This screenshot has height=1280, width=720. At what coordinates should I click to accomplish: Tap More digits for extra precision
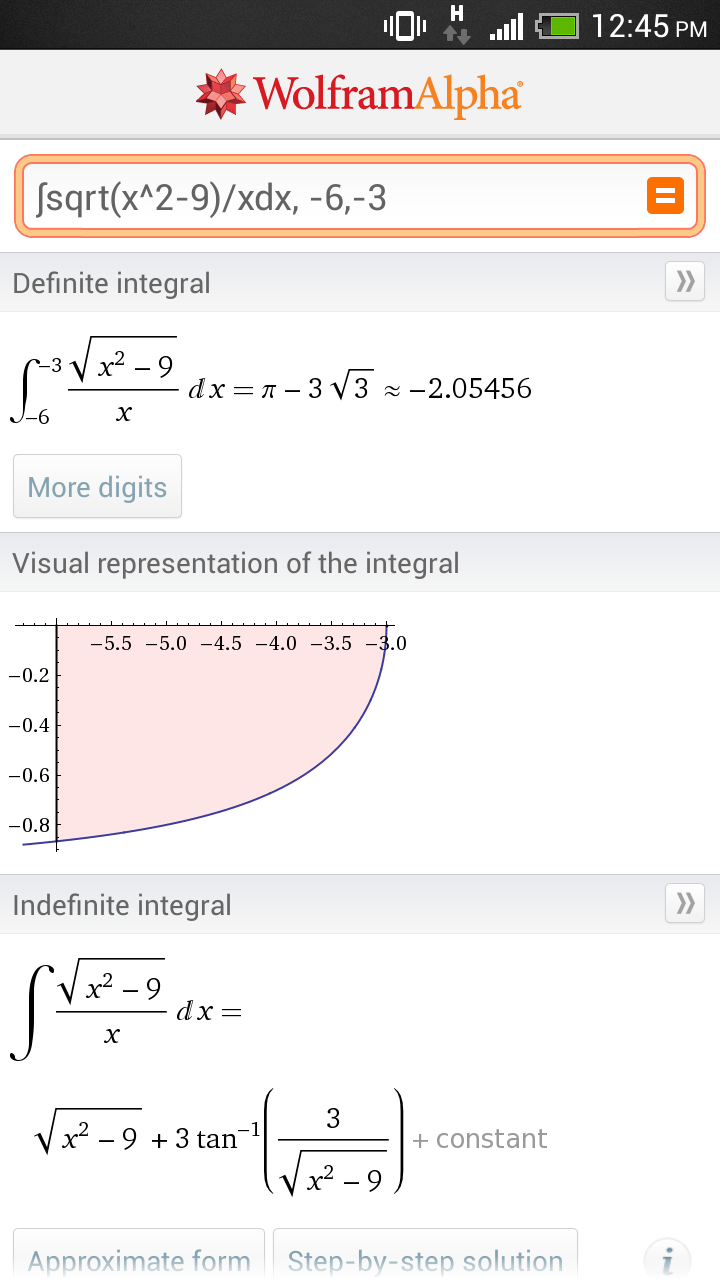(x=96, y=486)
